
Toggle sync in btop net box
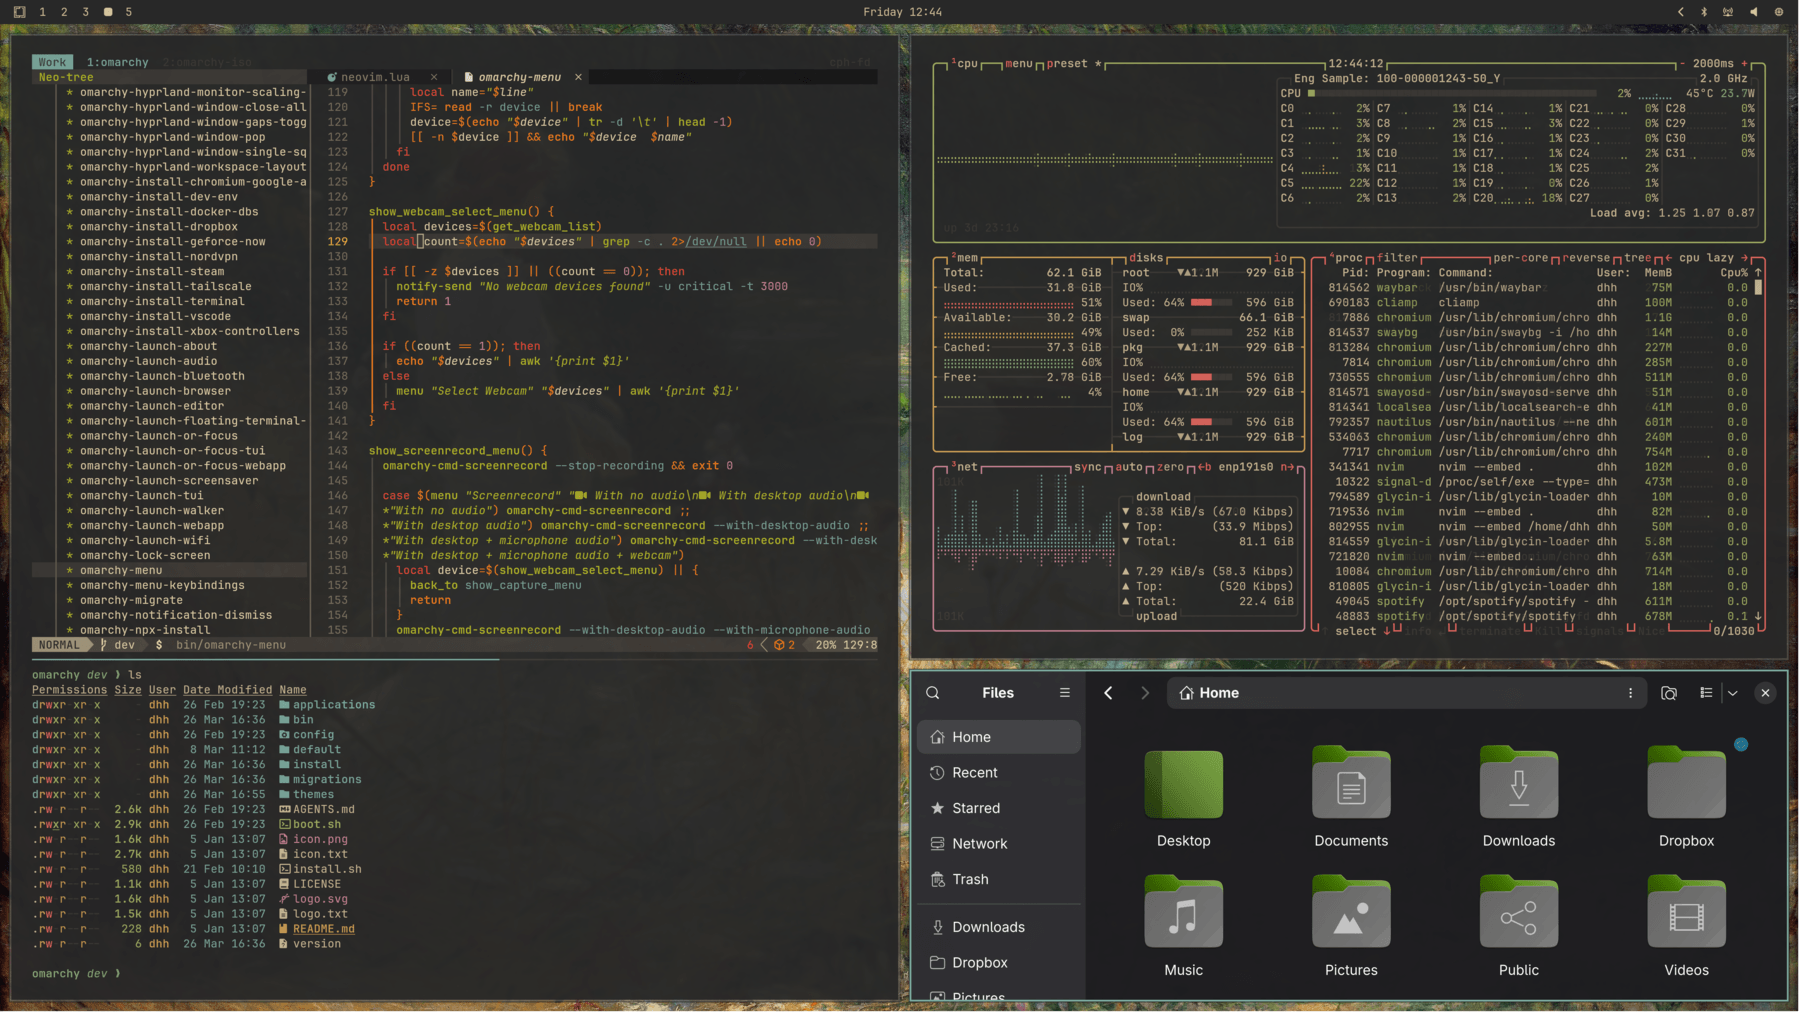click(x=1088, y=468)
